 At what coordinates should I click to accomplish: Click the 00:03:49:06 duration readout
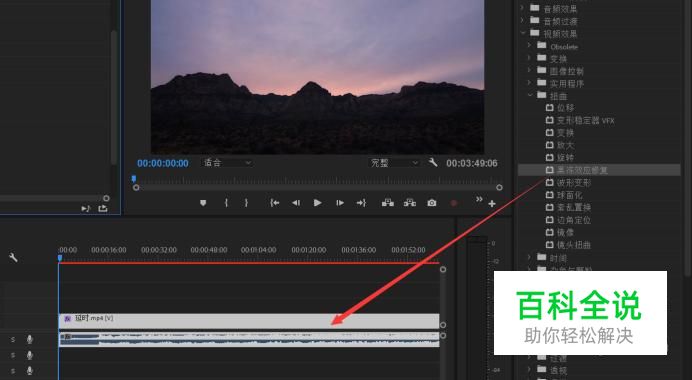472,163
